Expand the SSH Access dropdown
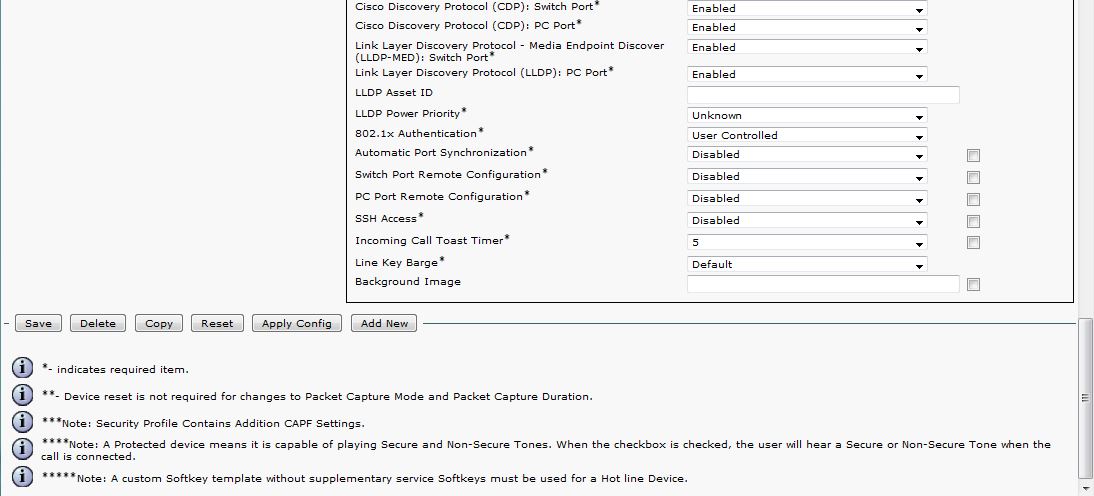The height and width of the screenshot is (496, 1094). pos(807,220)
